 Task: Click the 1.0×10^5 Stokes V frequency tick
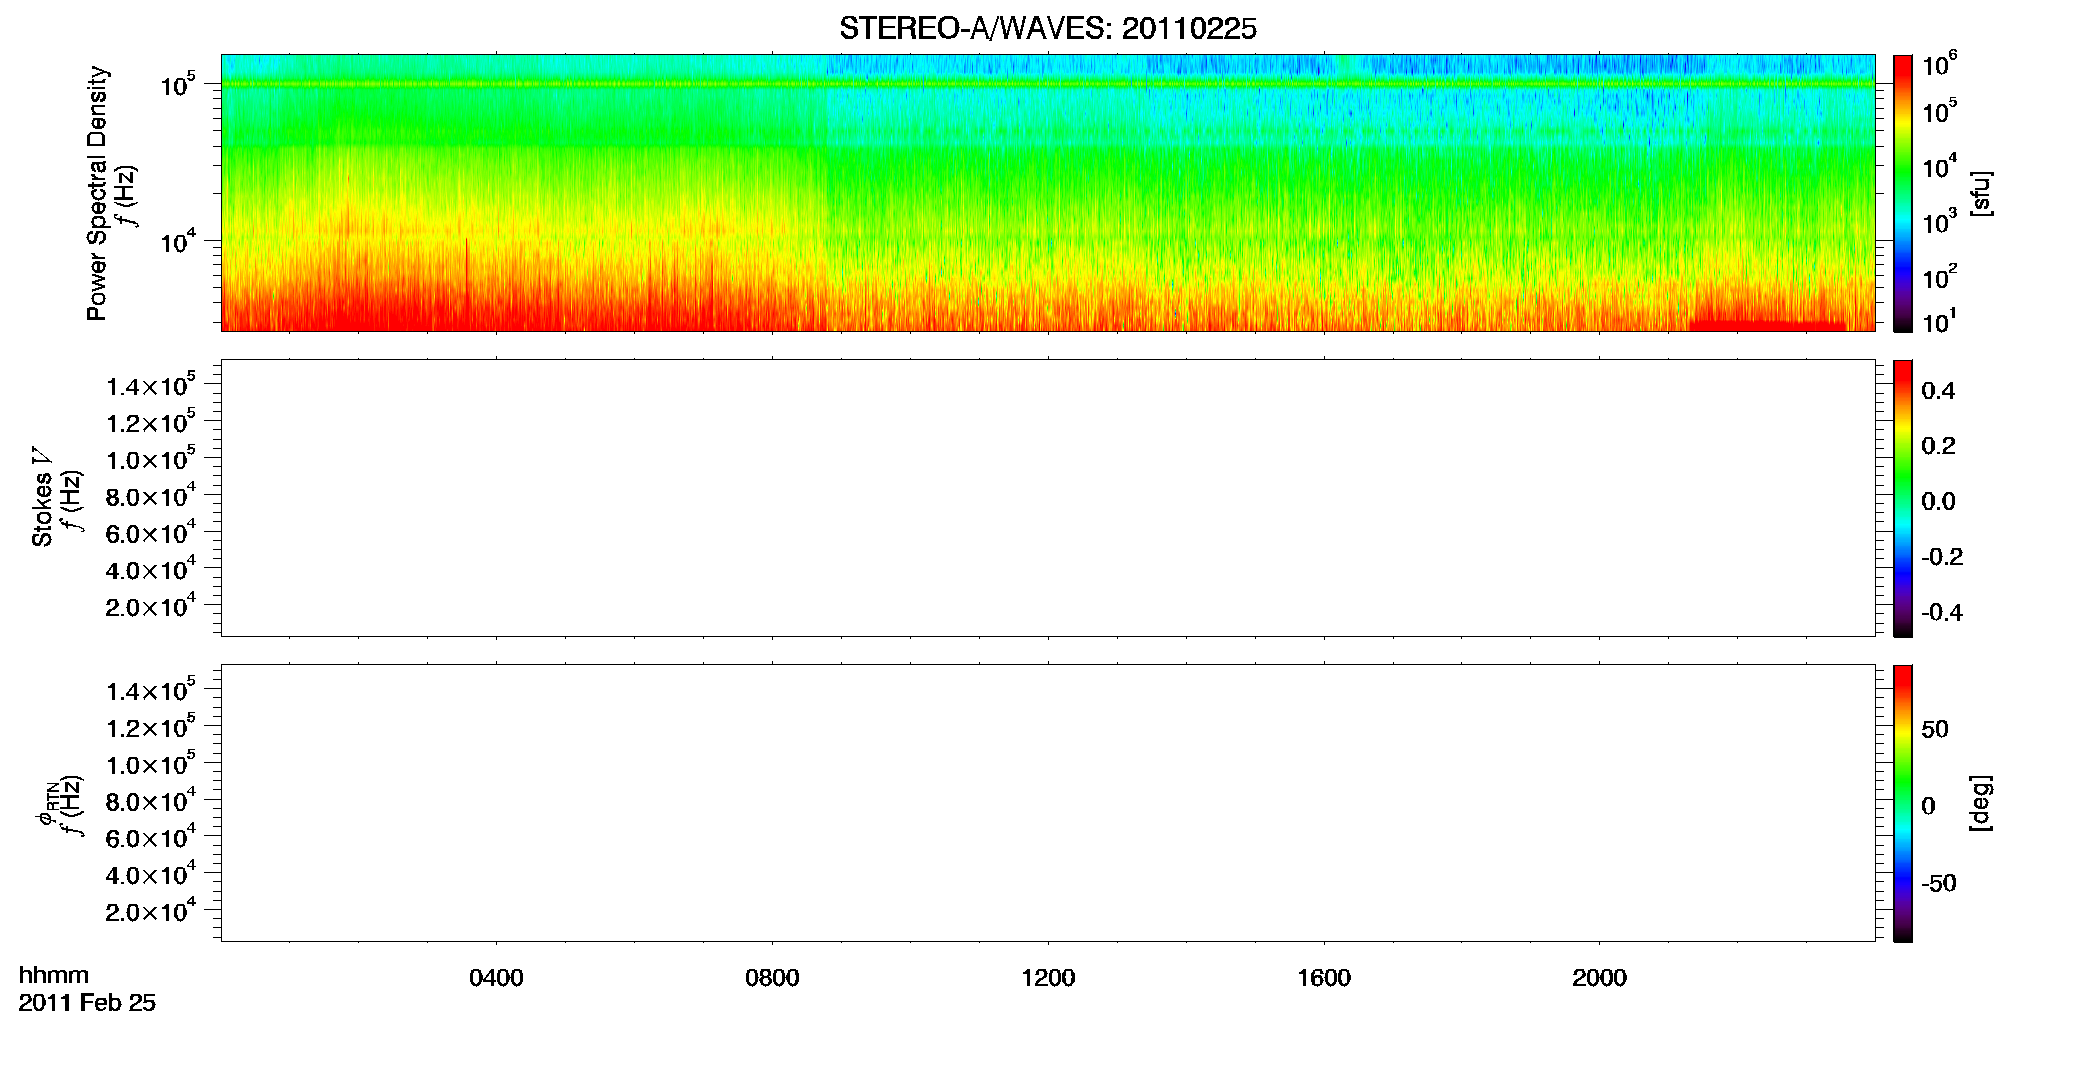coord(150,459)
